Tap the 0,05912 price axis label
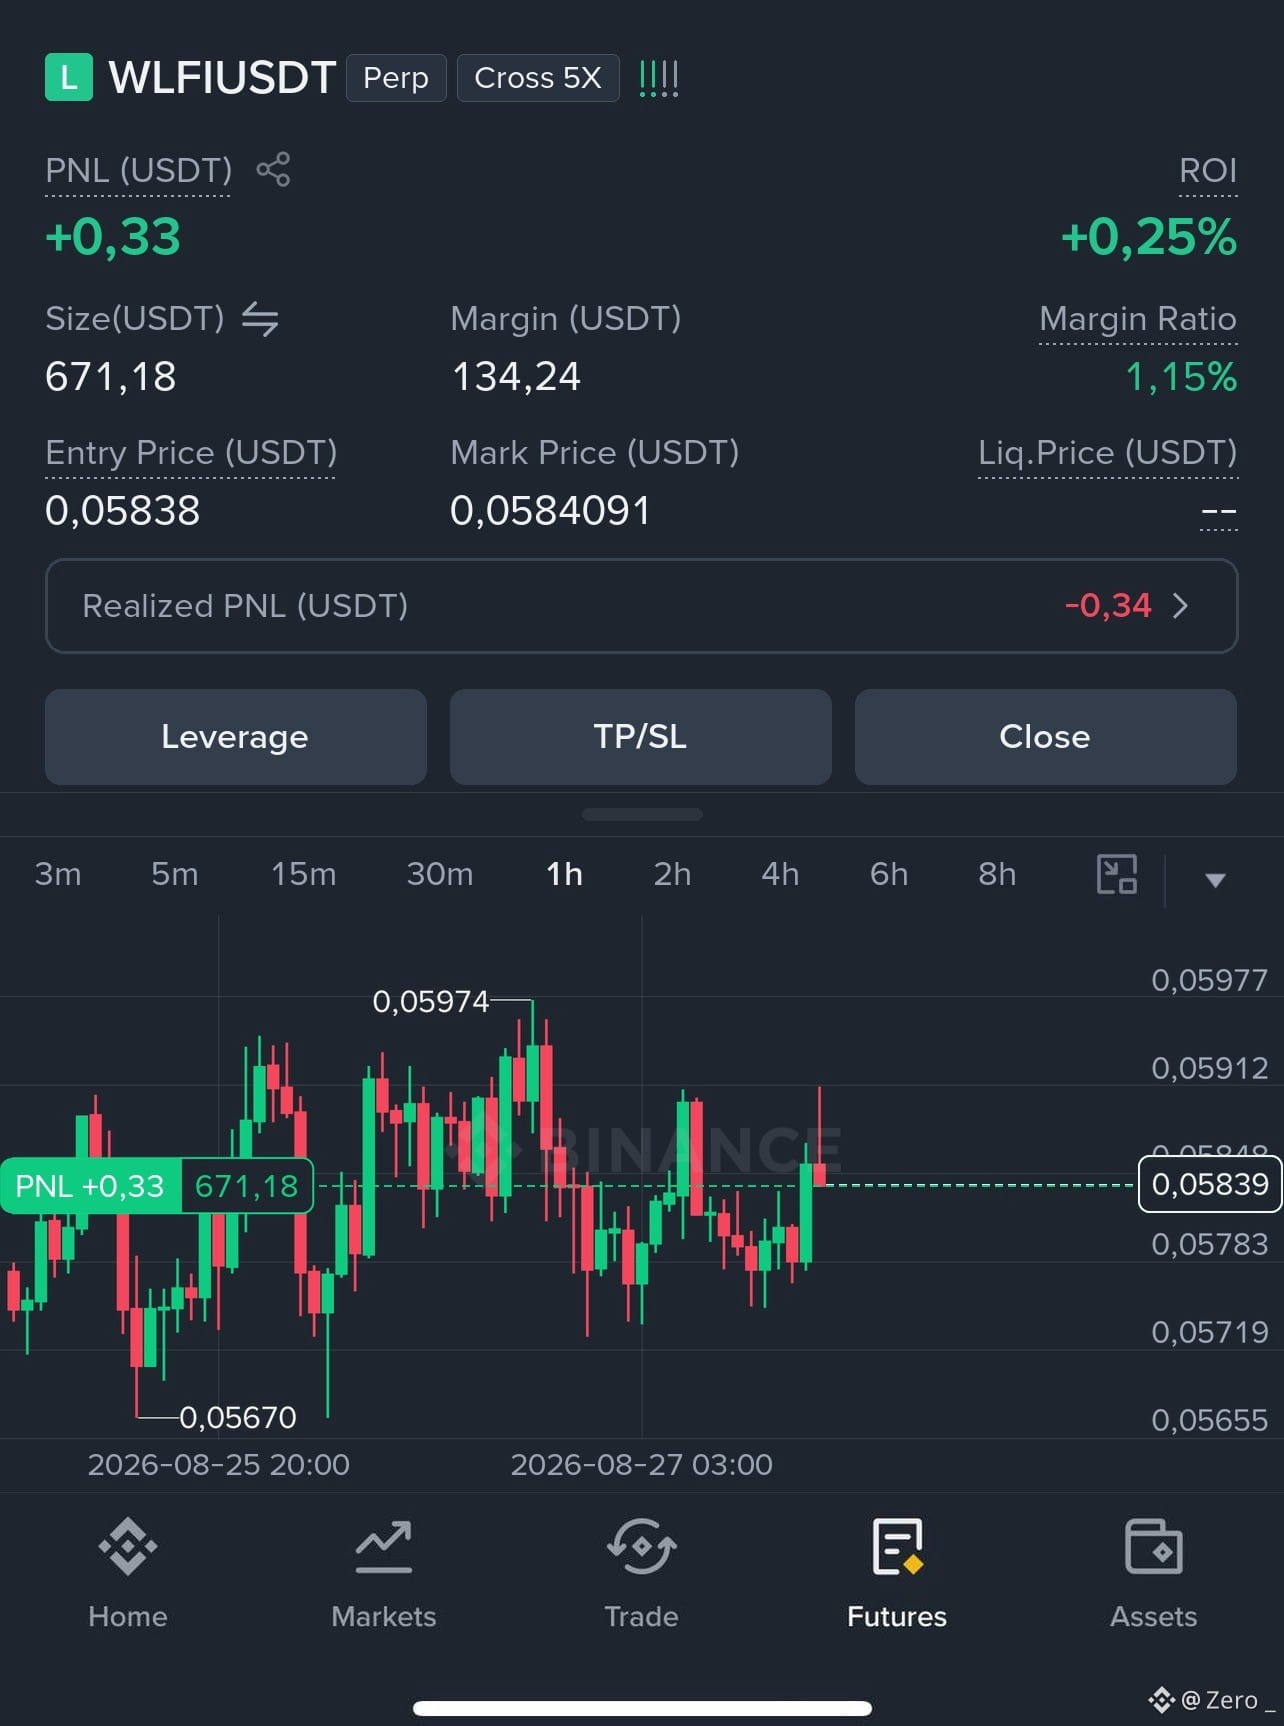Image resolution: width=1284 pixels, height=1726 pixels. click(x=1210, y=1068)
